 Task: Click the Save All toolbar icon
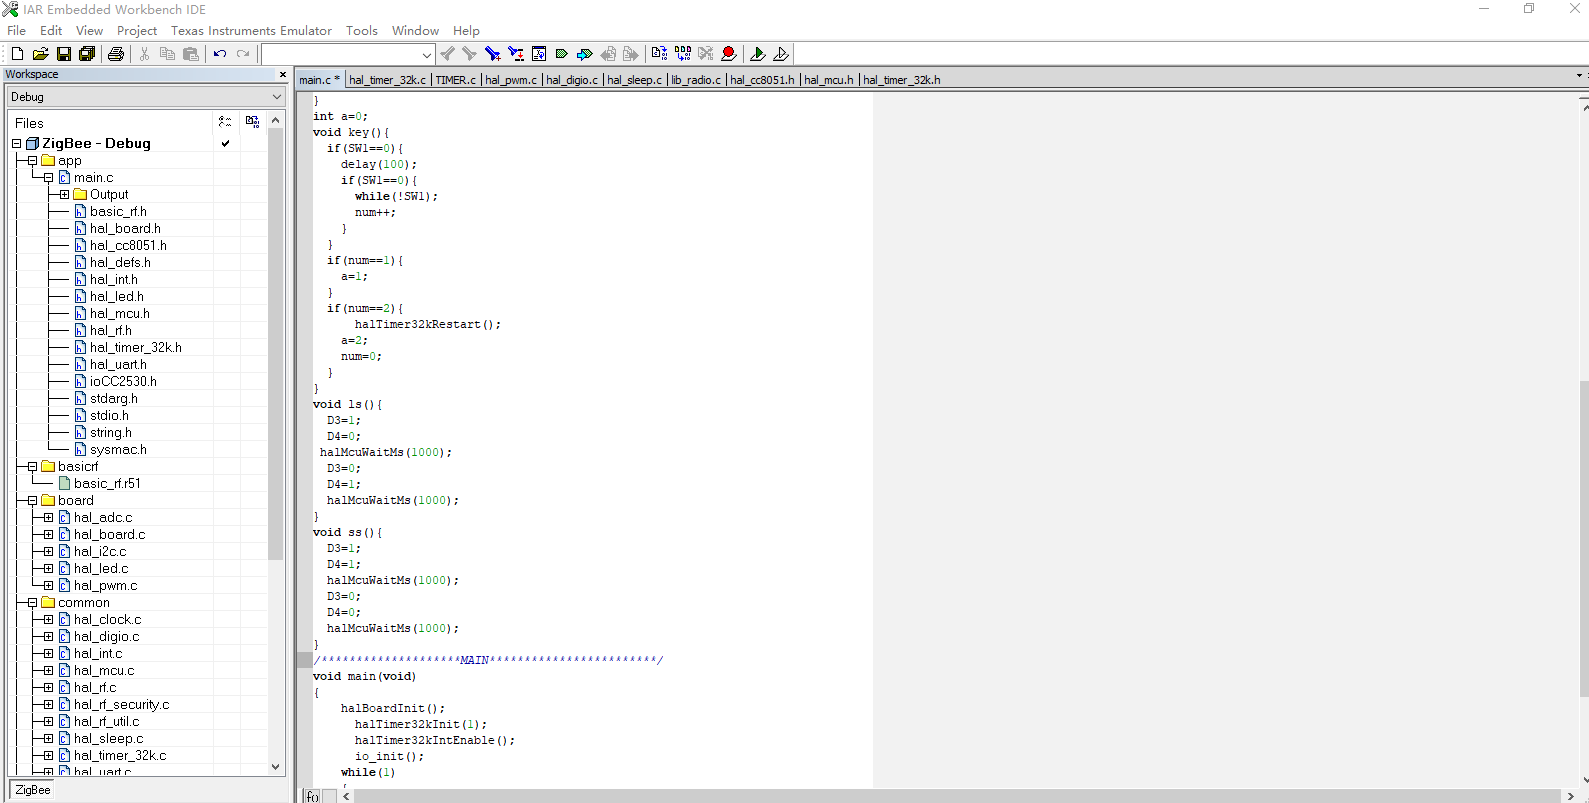click(87, 54)
